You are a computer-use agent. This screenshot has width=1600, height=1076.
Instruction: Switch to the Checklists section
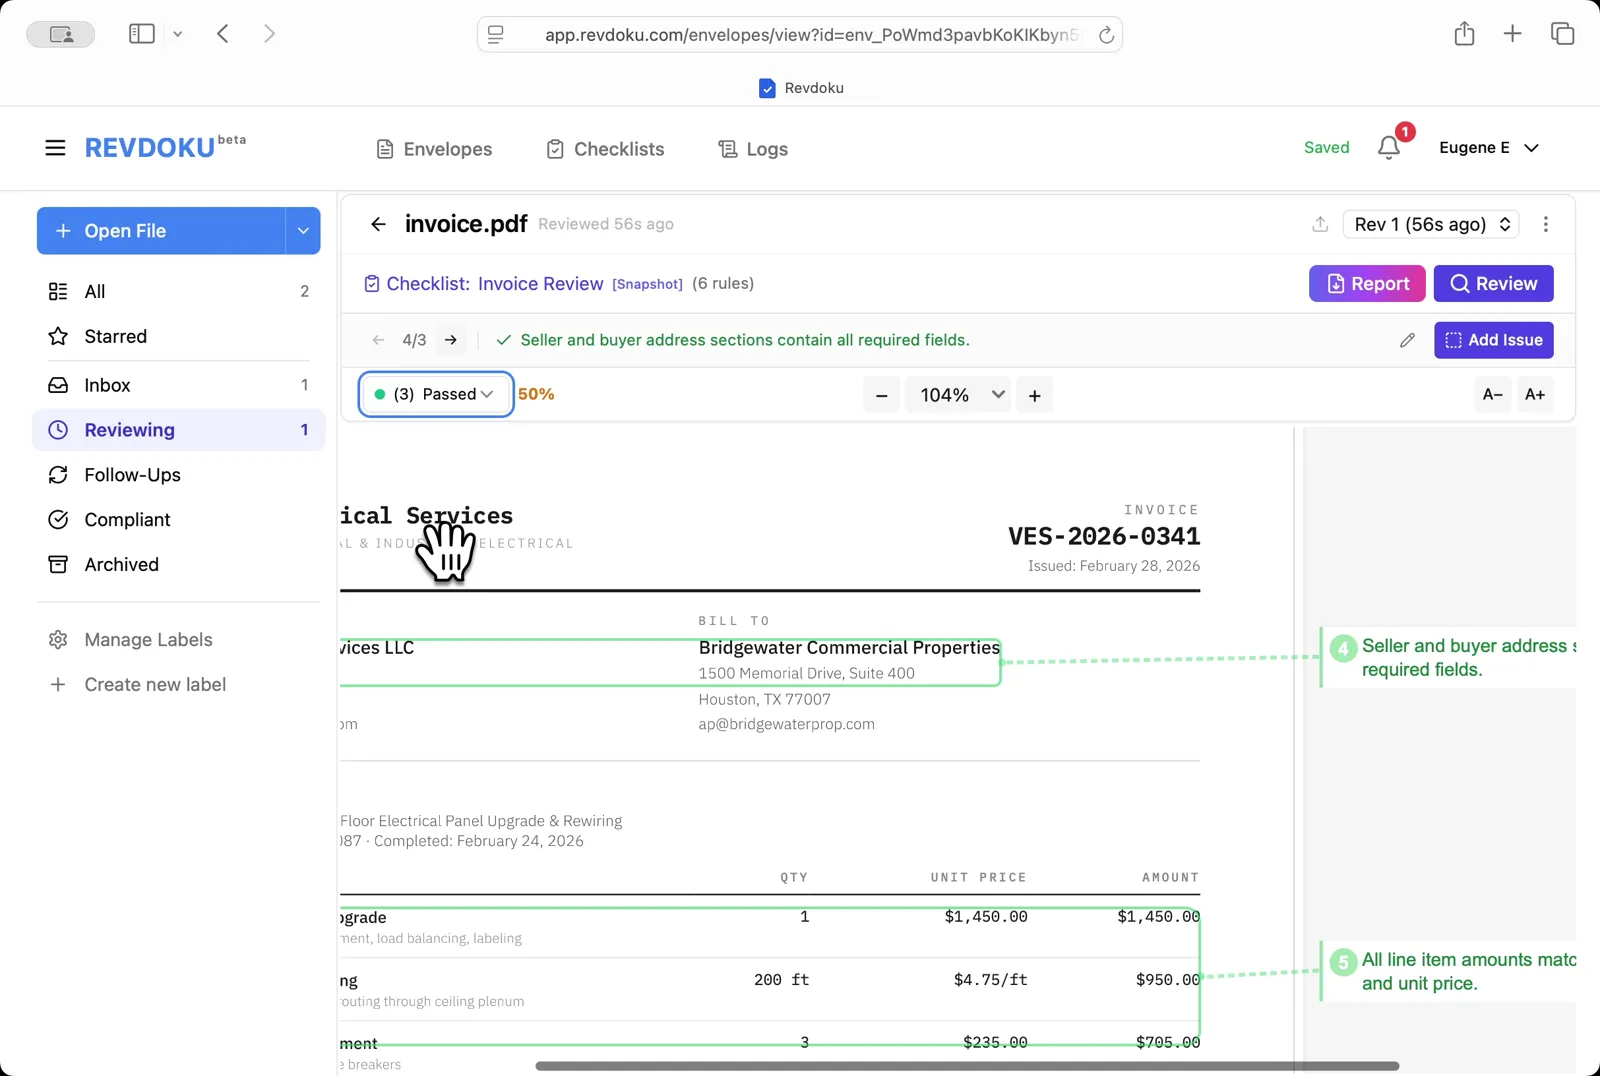pos(604,148)
